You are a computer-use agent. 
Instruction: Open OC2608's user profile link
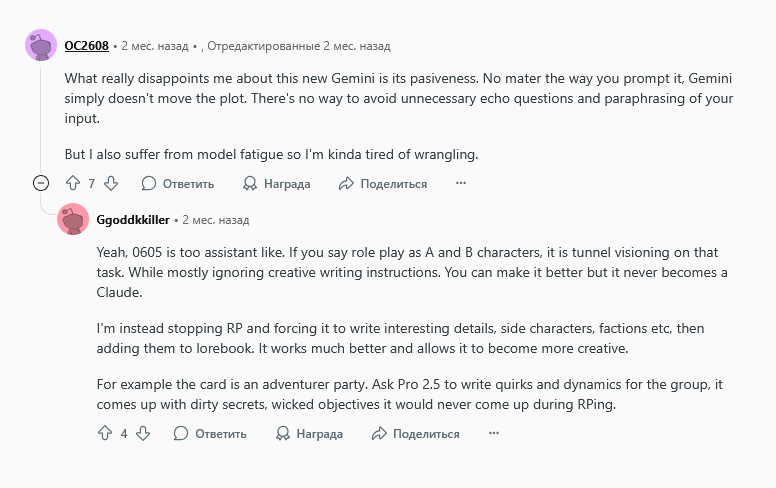pos(86,46)
